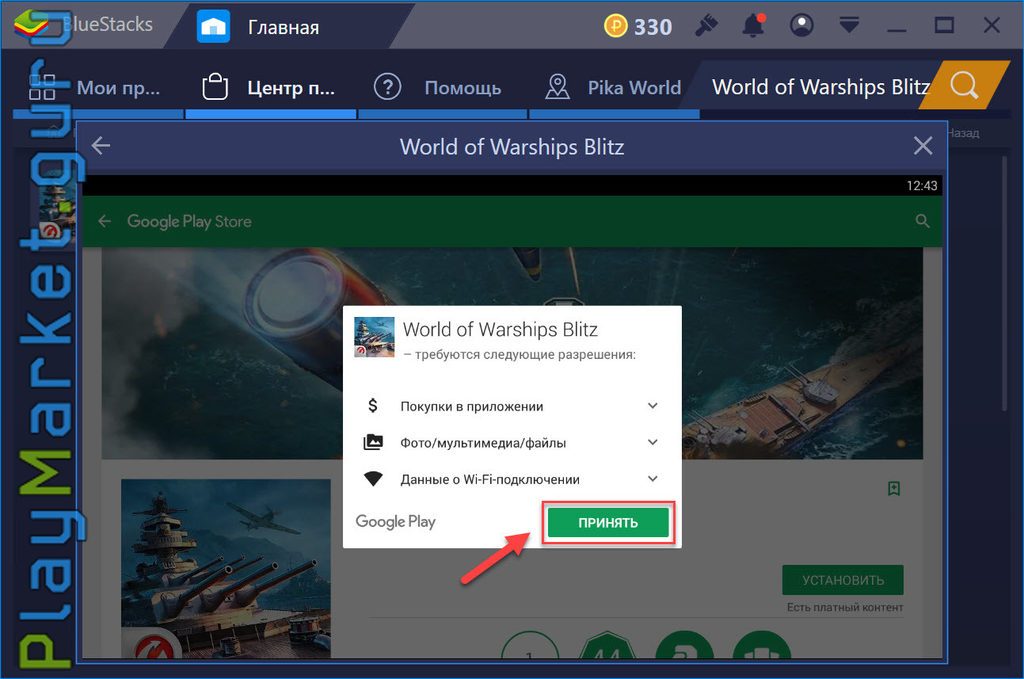
Task: Go back with the popup header arrow
Action: (x=101, y=146)
